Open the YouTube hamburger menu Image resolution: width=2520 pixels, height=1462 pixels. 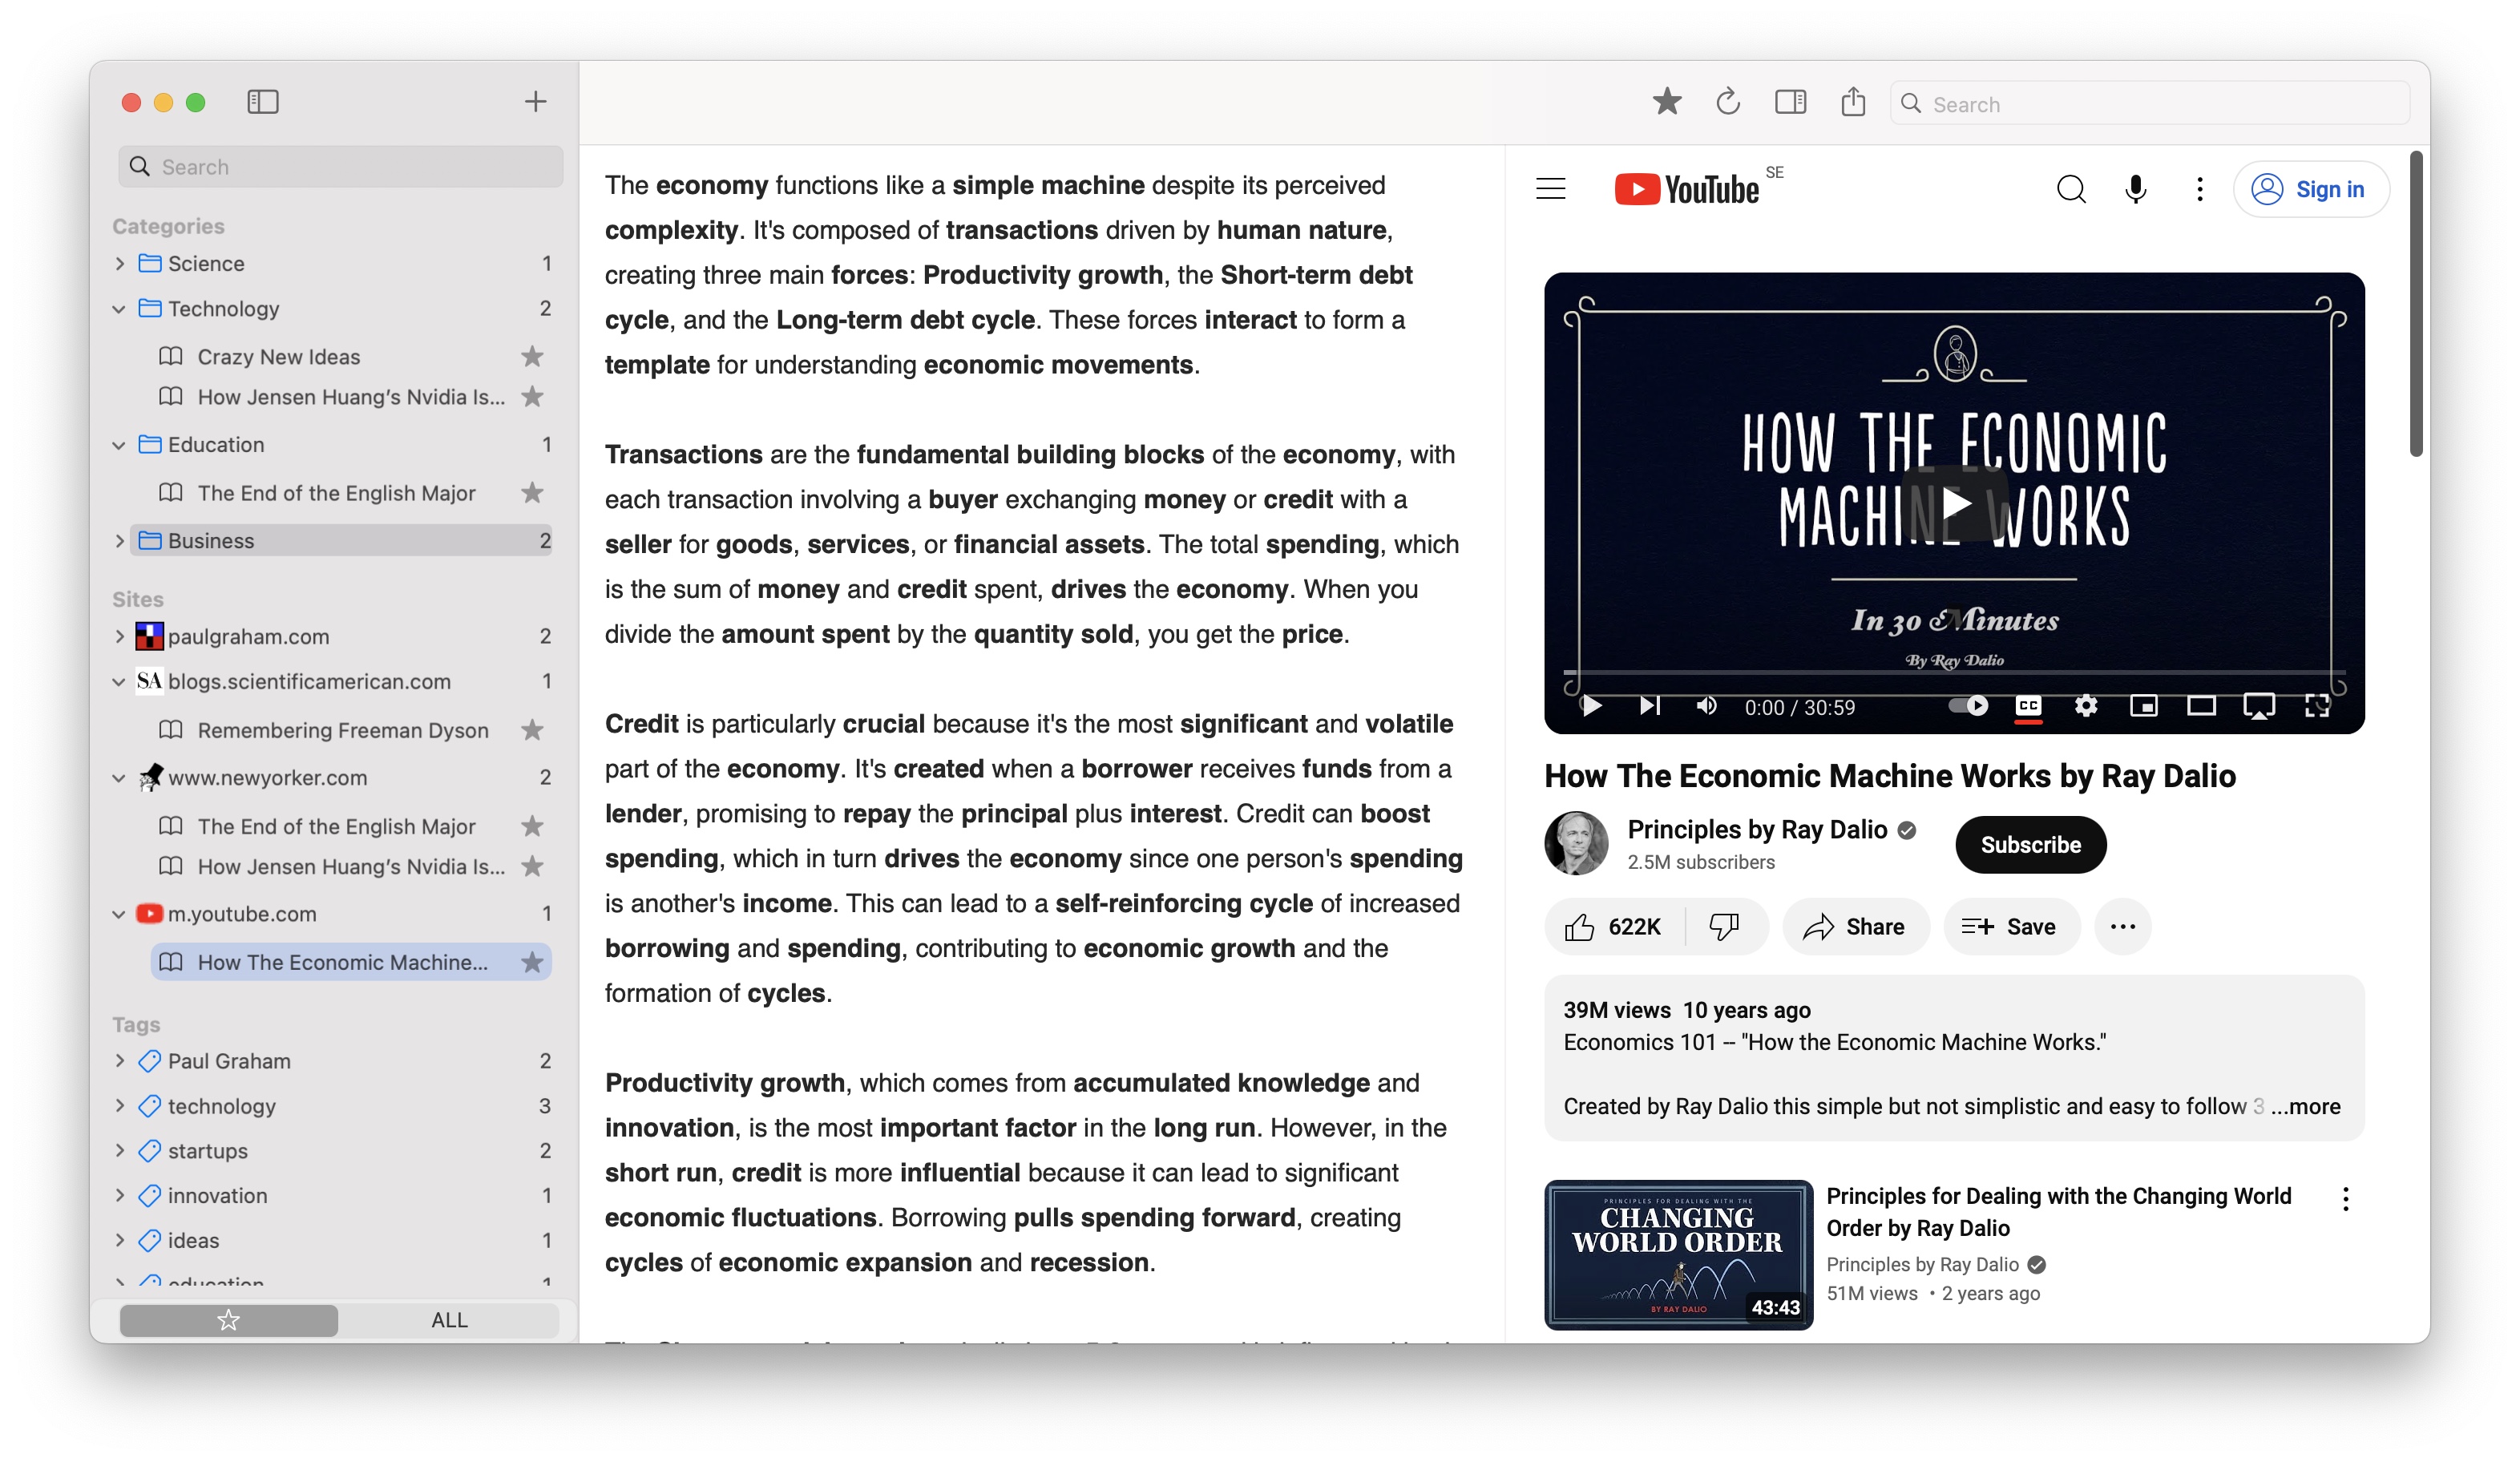coord(1550,189)
